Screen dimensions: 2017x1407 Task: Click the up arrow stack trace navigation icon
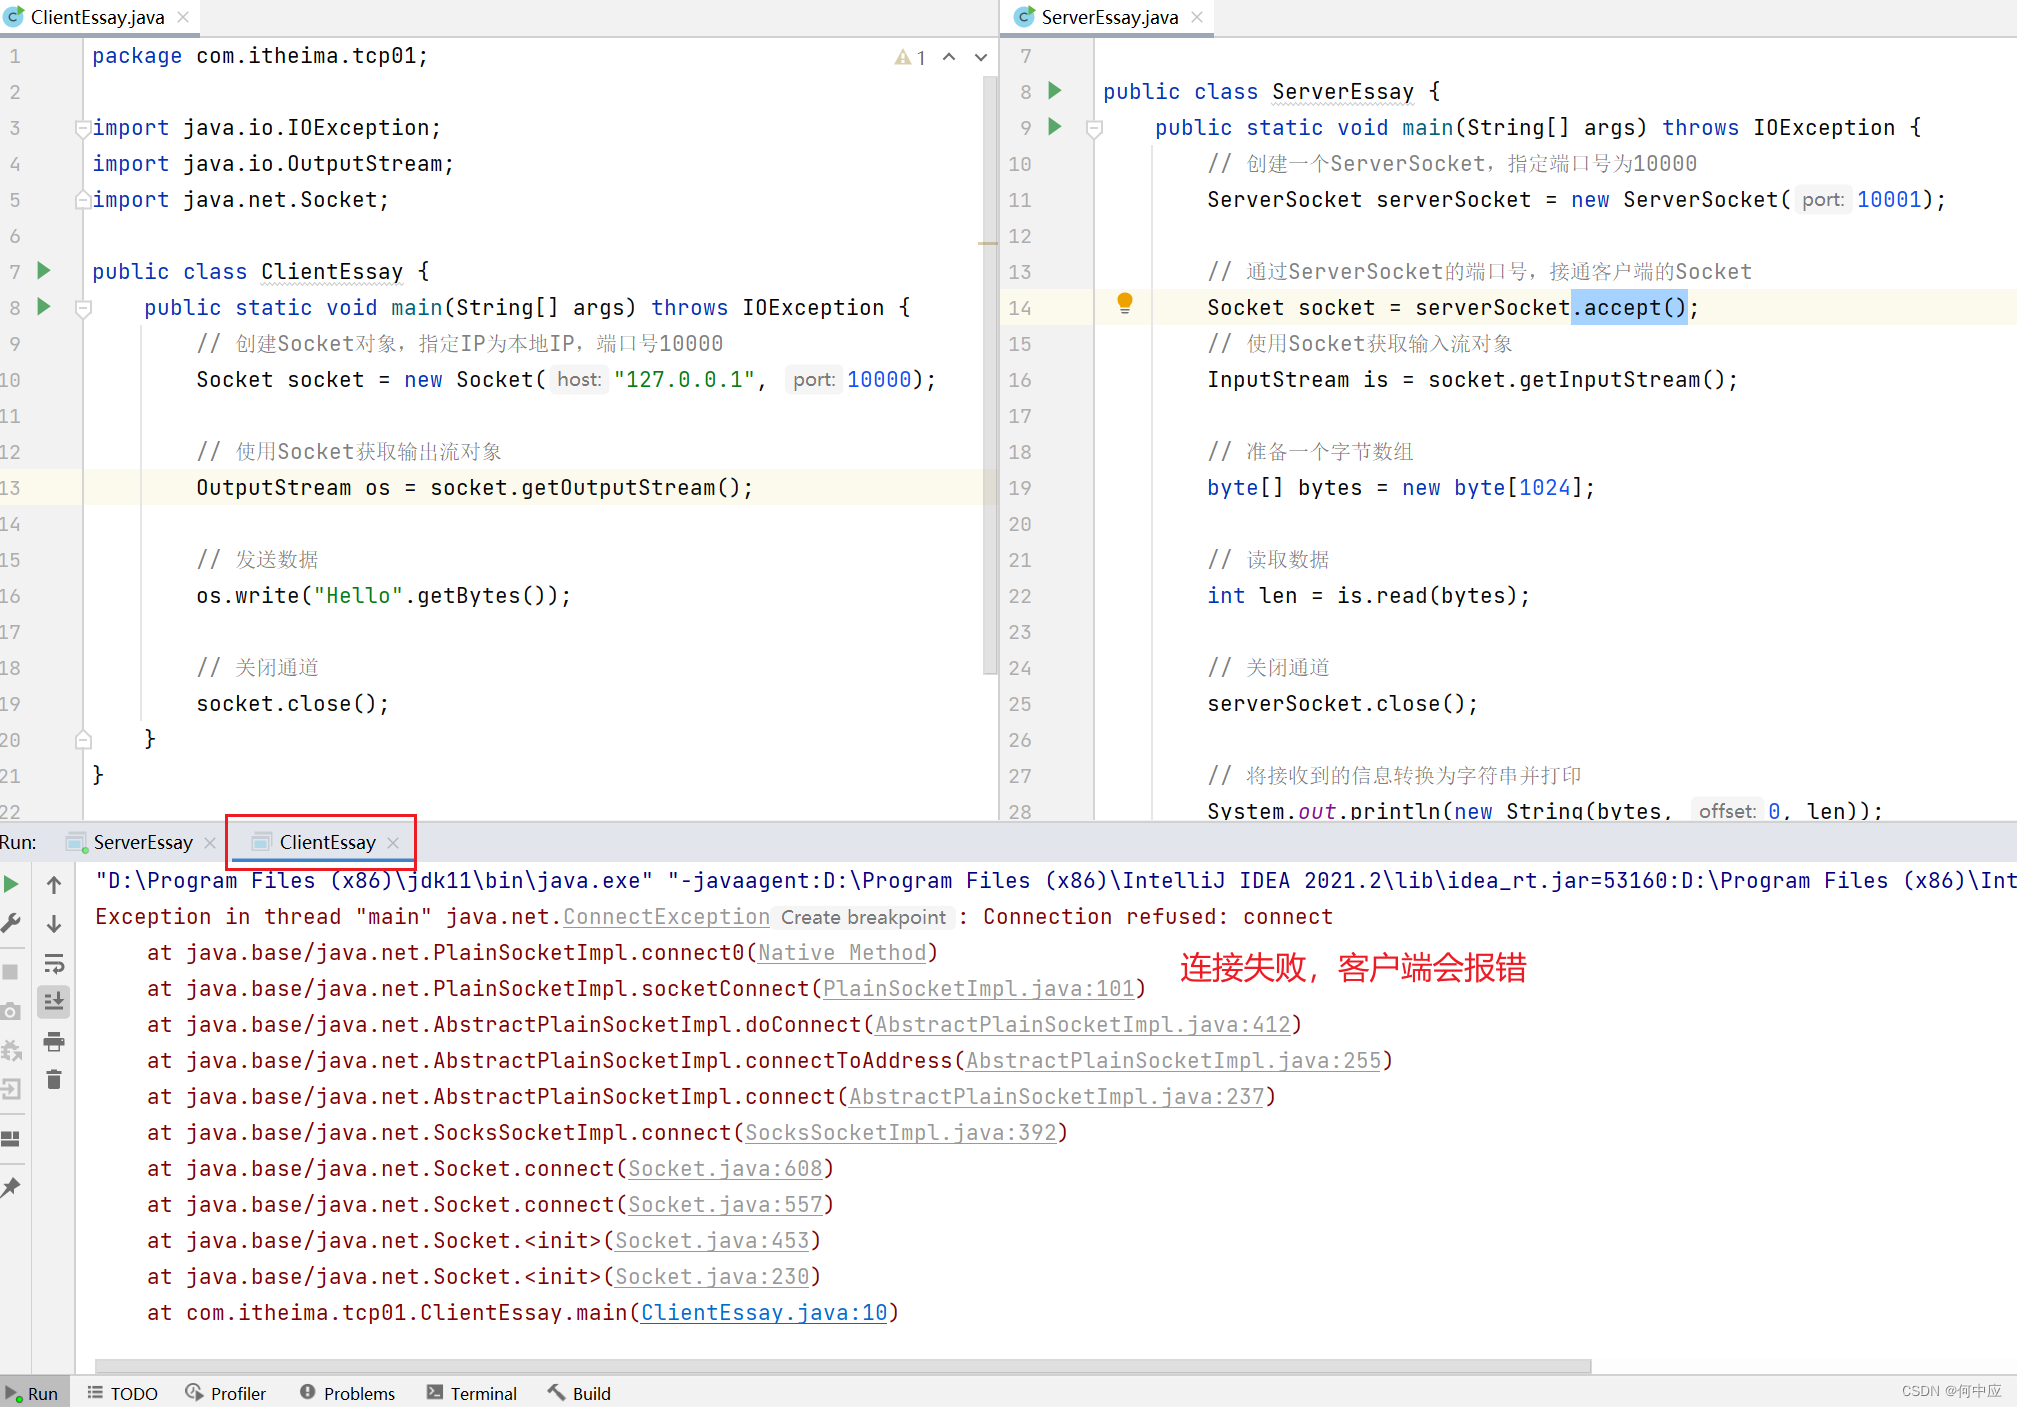click(x=54, y=884)
